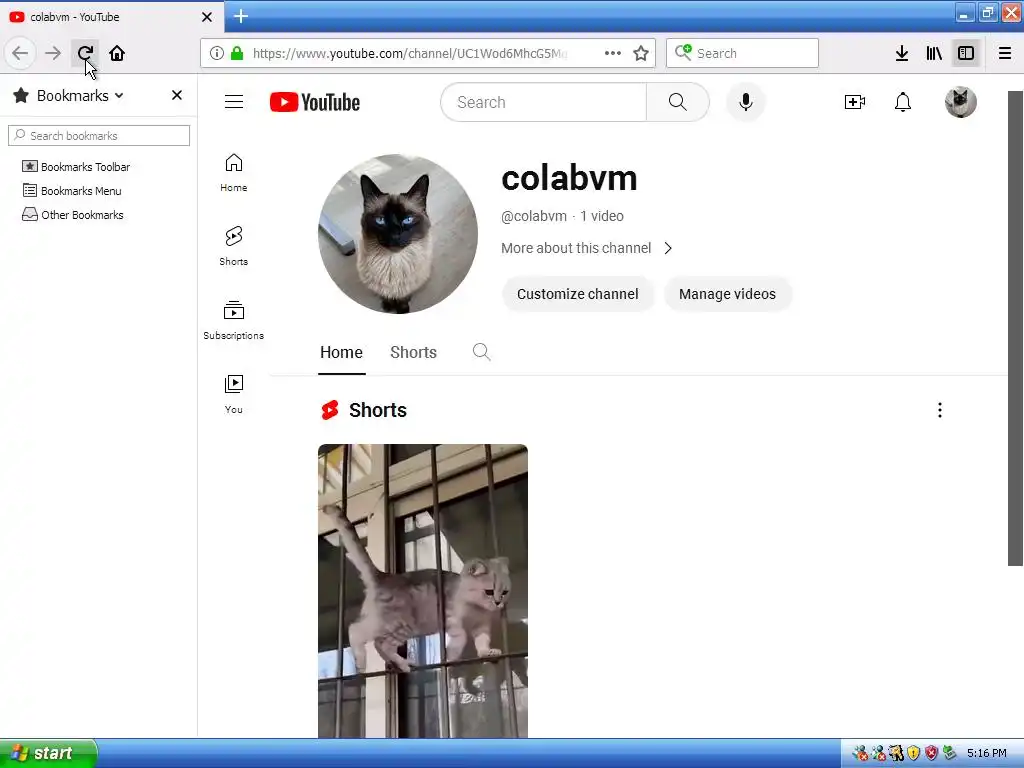Image resolution: width=1024 pixels, height=768 pixels.
Task: Click the browser forward arrow
Action: point(53,53)
